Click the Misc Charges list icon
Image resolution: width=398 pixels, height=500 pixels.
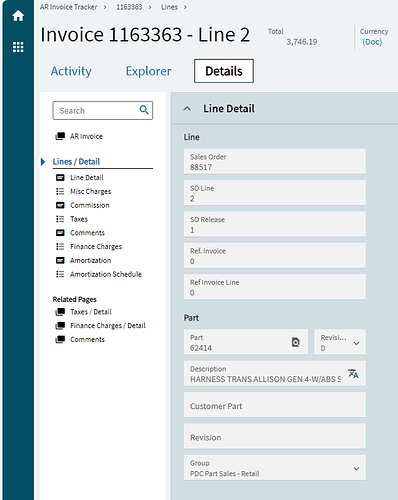pyautogui.click(x=60, y=191)
